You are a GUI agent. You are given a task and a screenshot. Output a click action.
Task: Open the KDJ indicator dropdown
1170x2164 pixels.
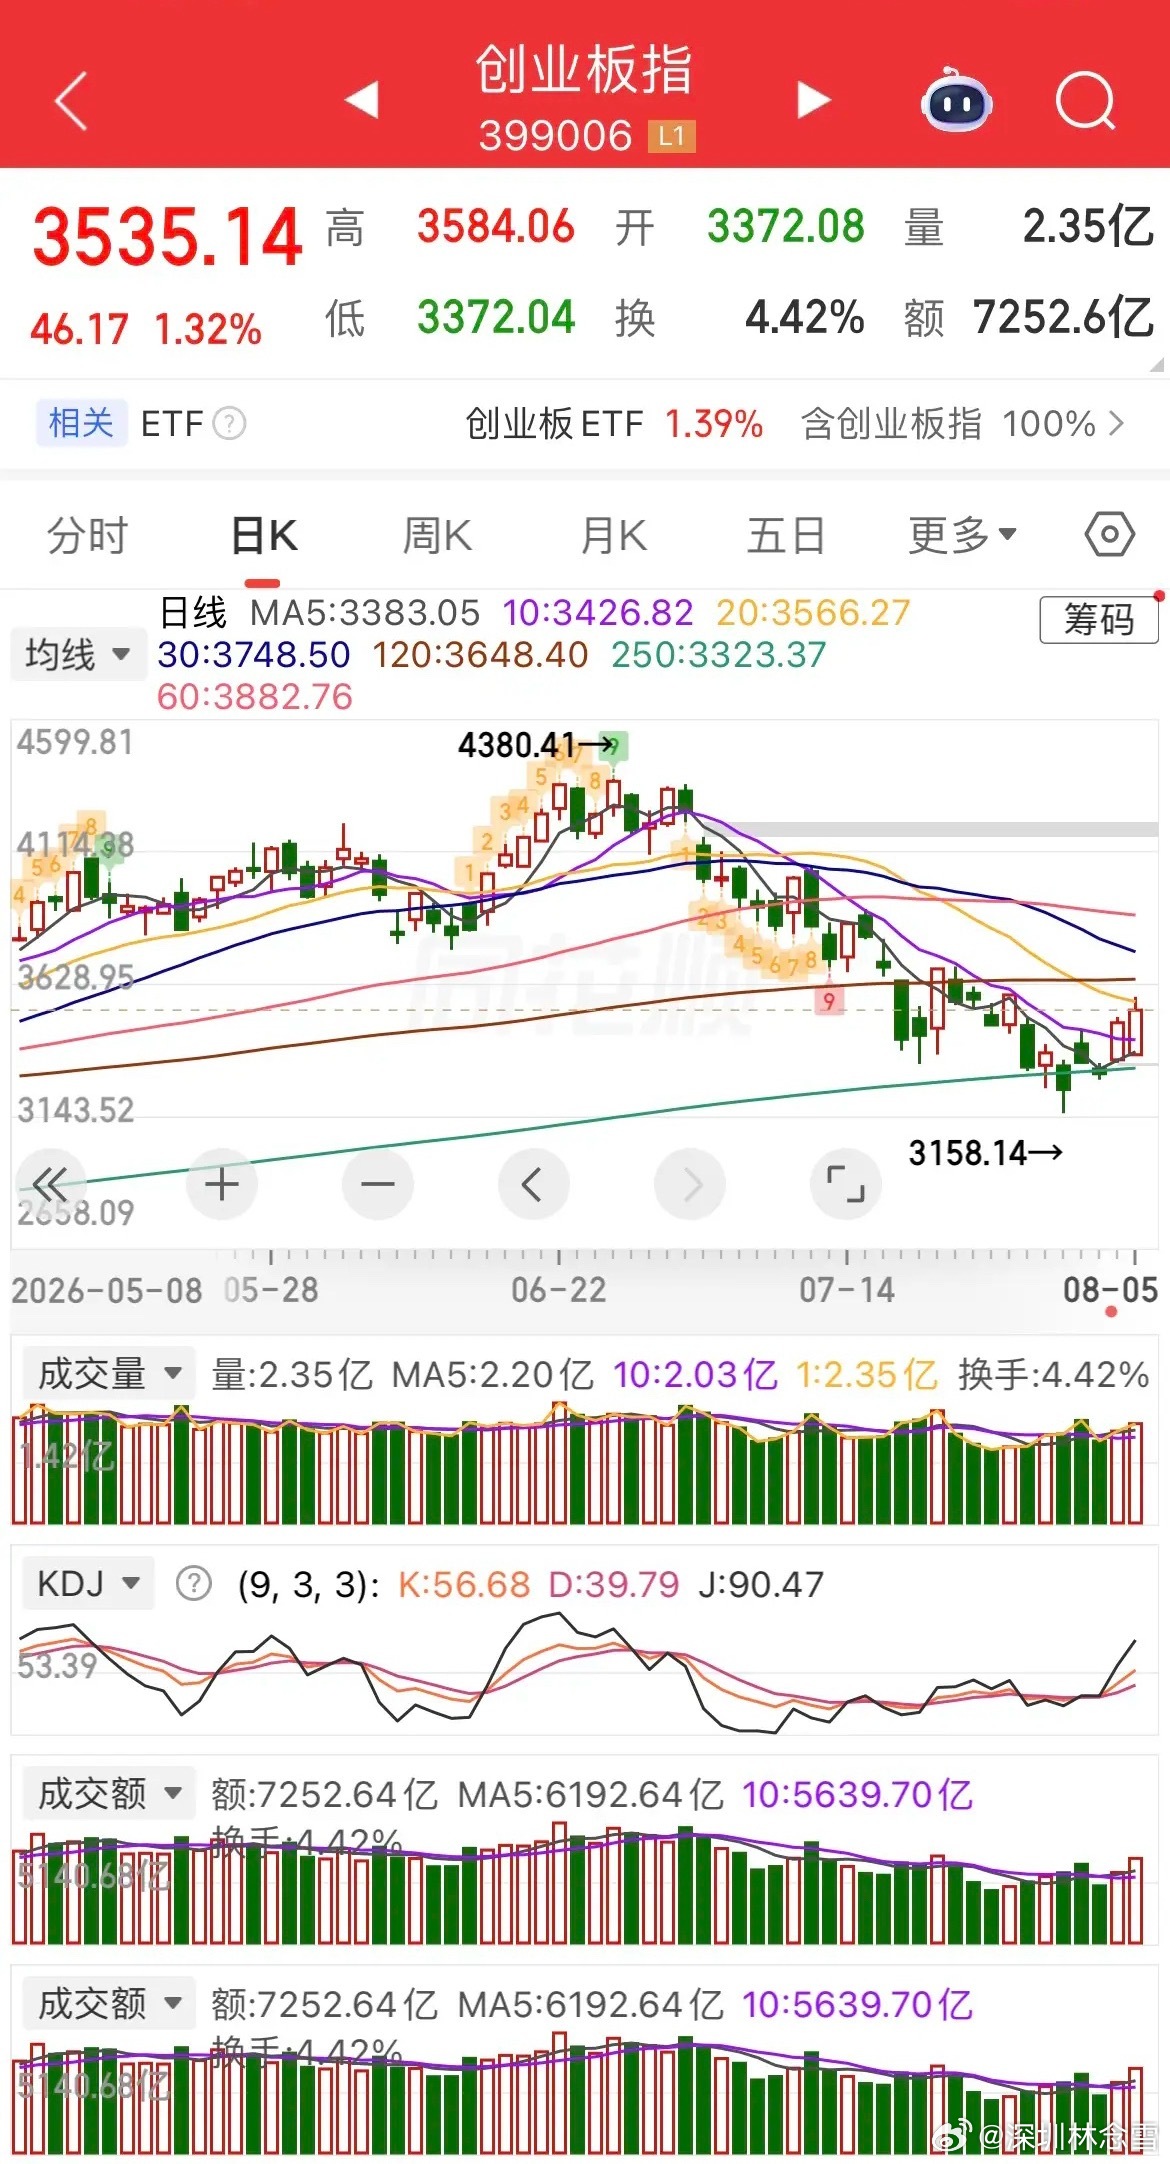point(88,1584)
